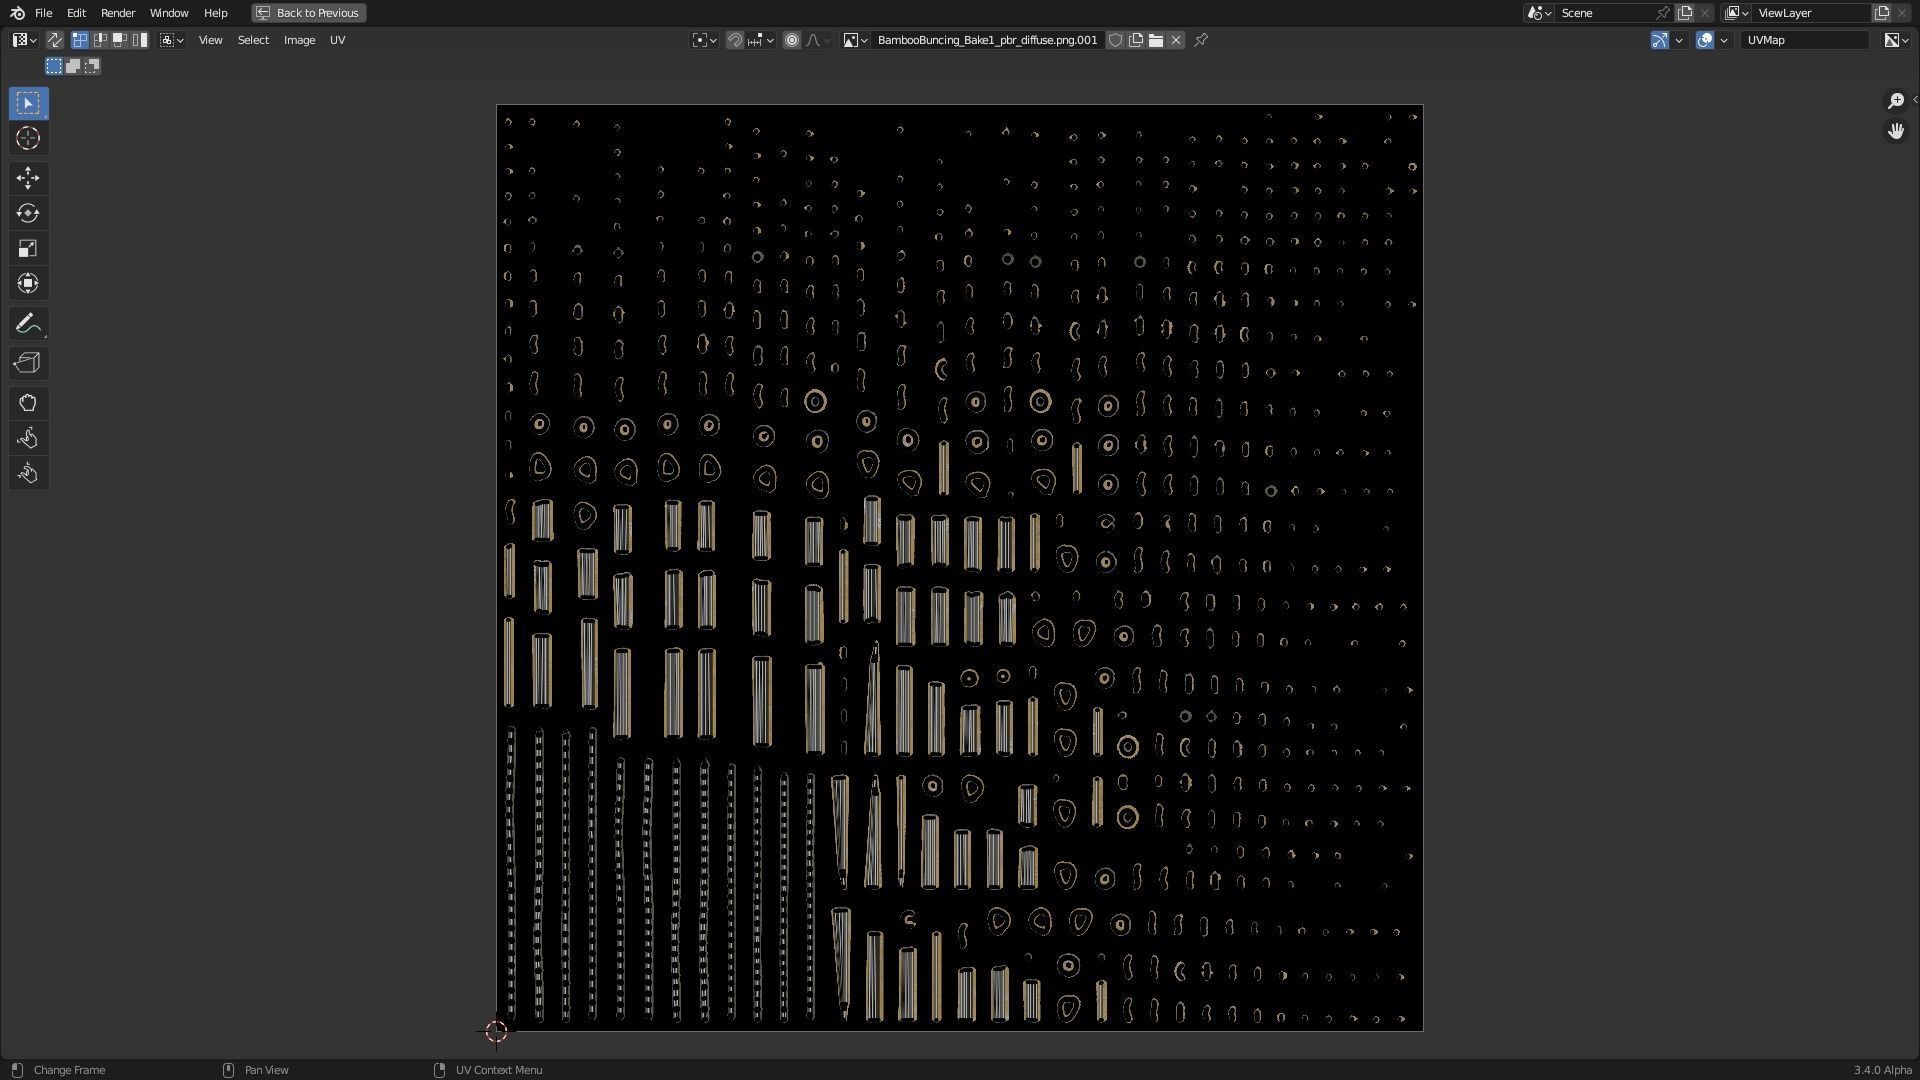Open the overlays options dropdown arrow
1920x1080 pixels.
[1724, 40]
